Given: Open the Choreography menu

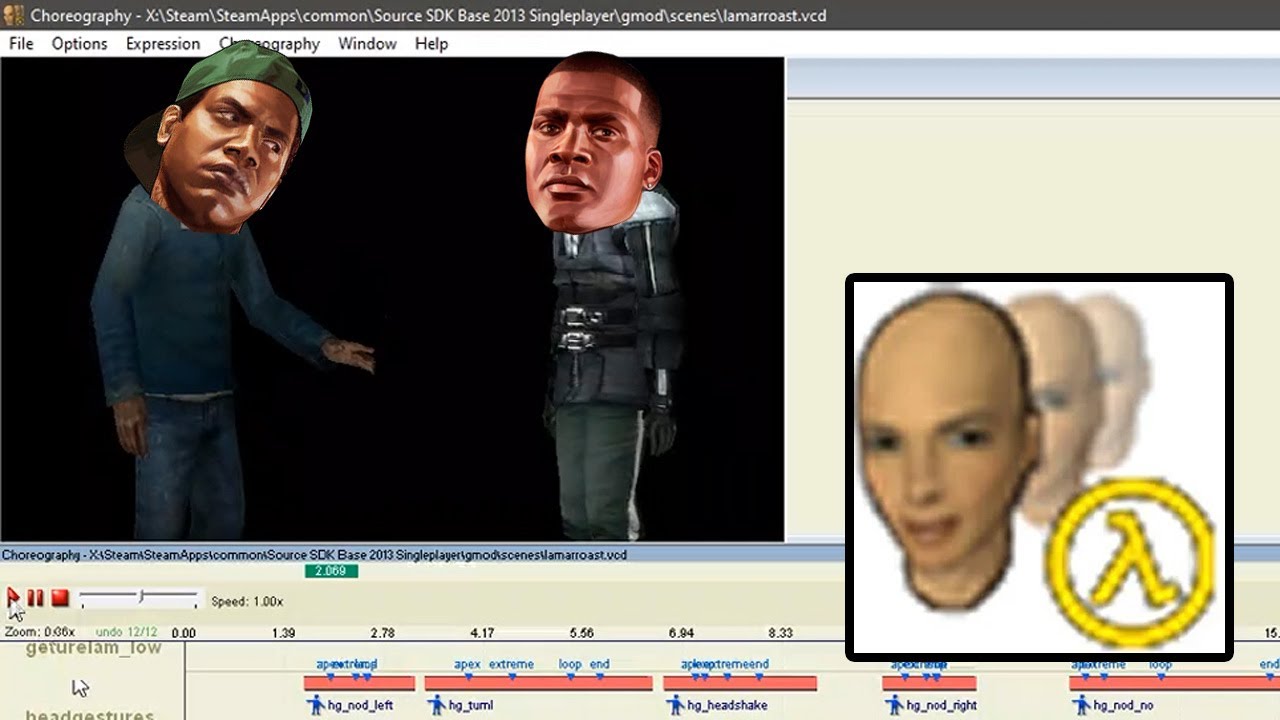Looking at the screenshot, I should [x=269, y=44].
